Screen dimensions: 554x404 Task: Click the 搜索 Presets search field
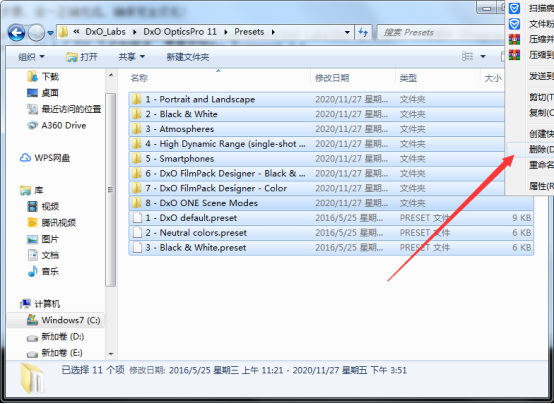tap(441, 33)
